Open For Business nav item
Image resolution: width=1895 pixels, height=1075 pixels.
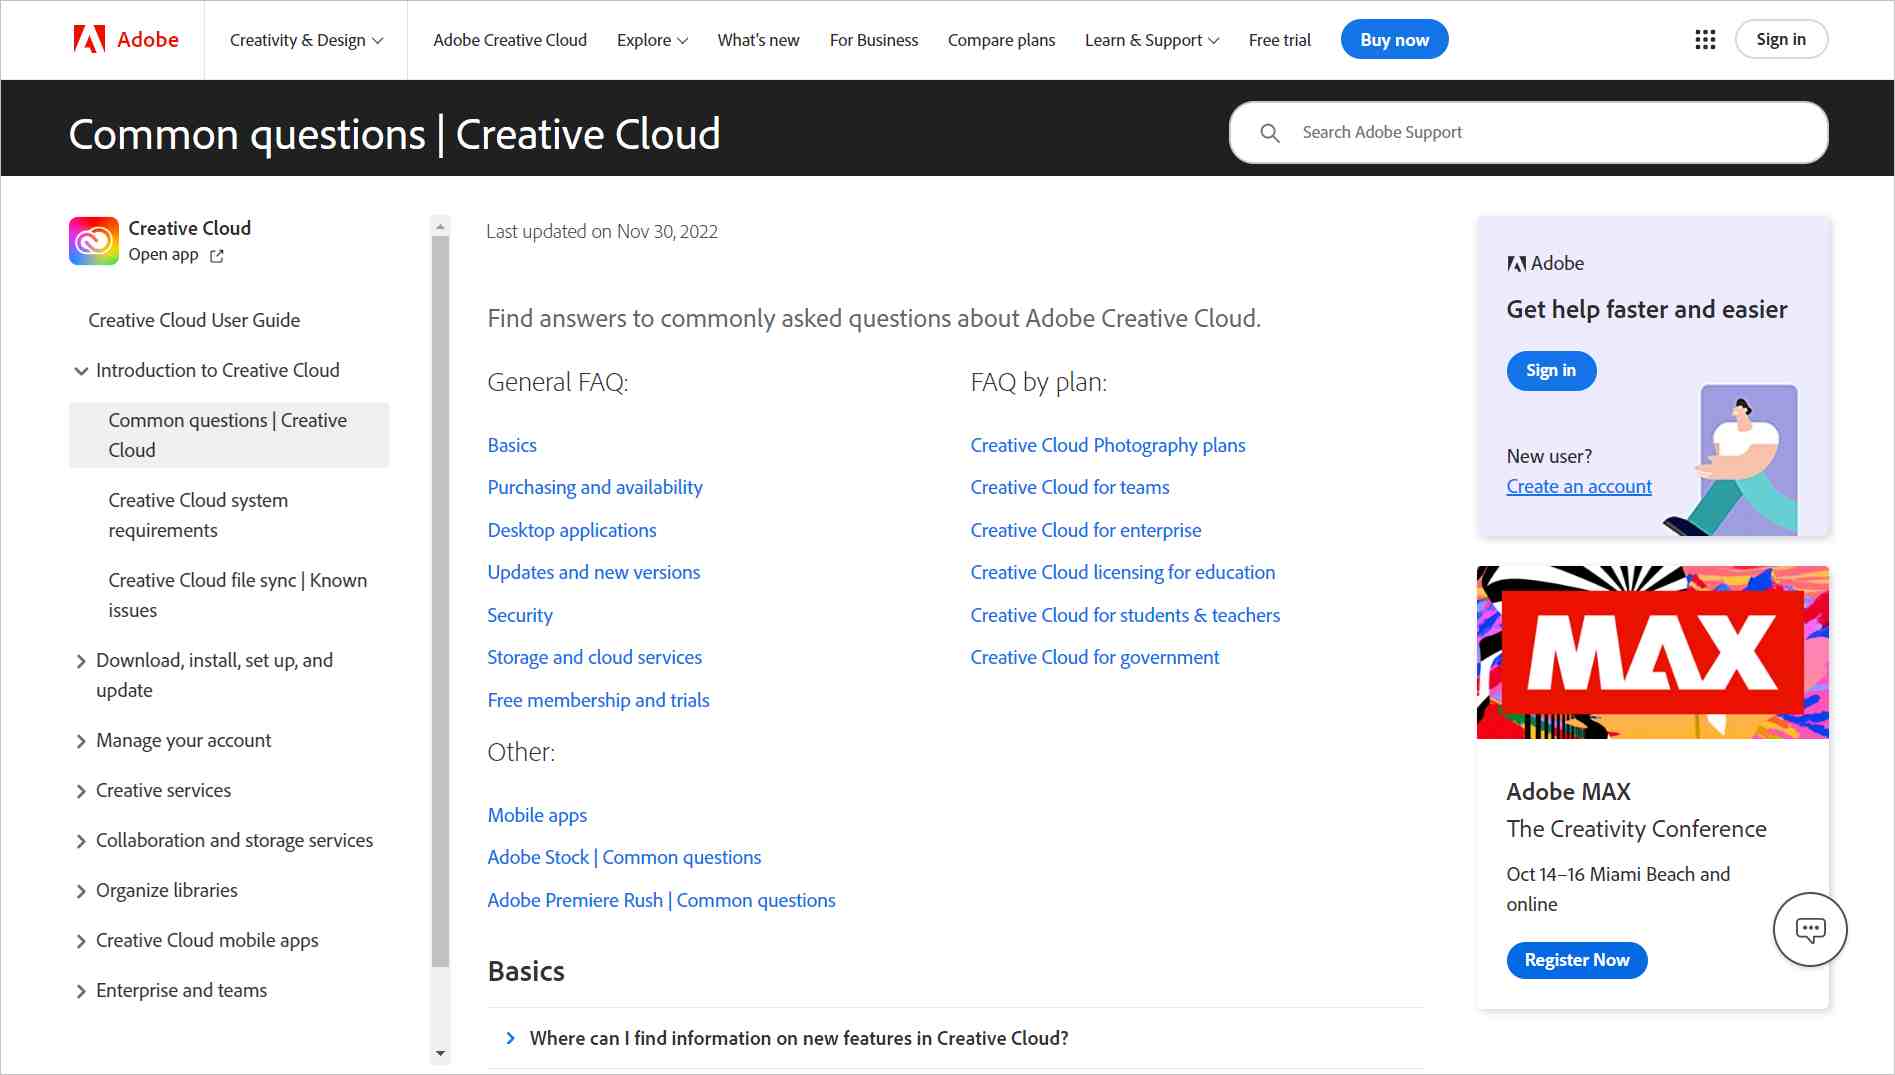[874, 40]
